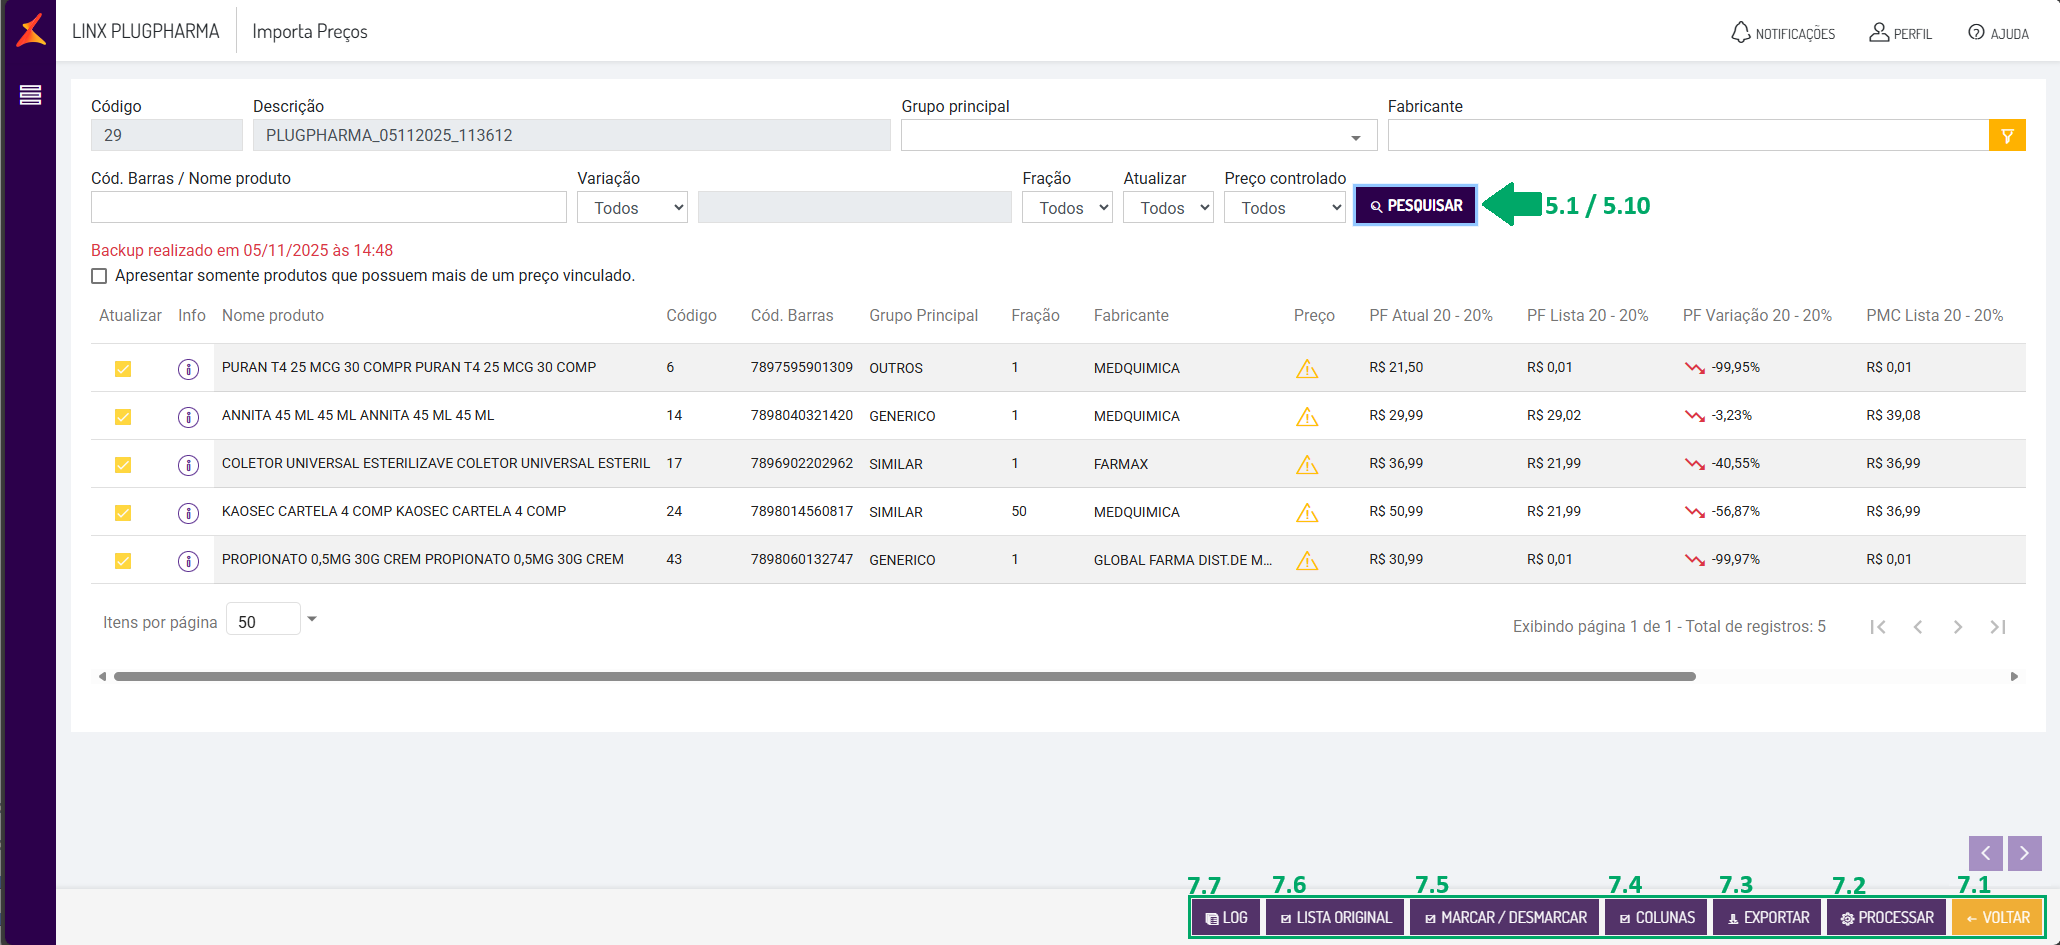2060x945 pixels.
Task: Open the LOG button
Action: click(1226, 917)
